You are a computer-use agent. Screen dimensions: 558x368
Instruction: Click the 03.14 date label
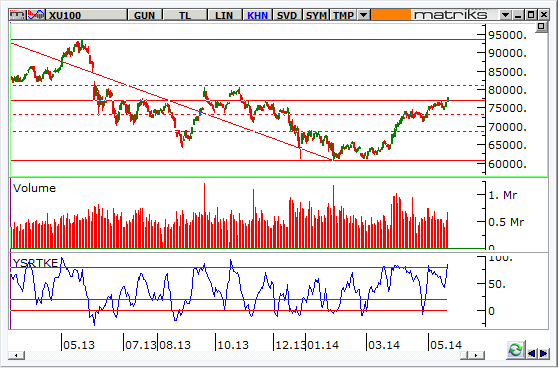pos(384,345)
